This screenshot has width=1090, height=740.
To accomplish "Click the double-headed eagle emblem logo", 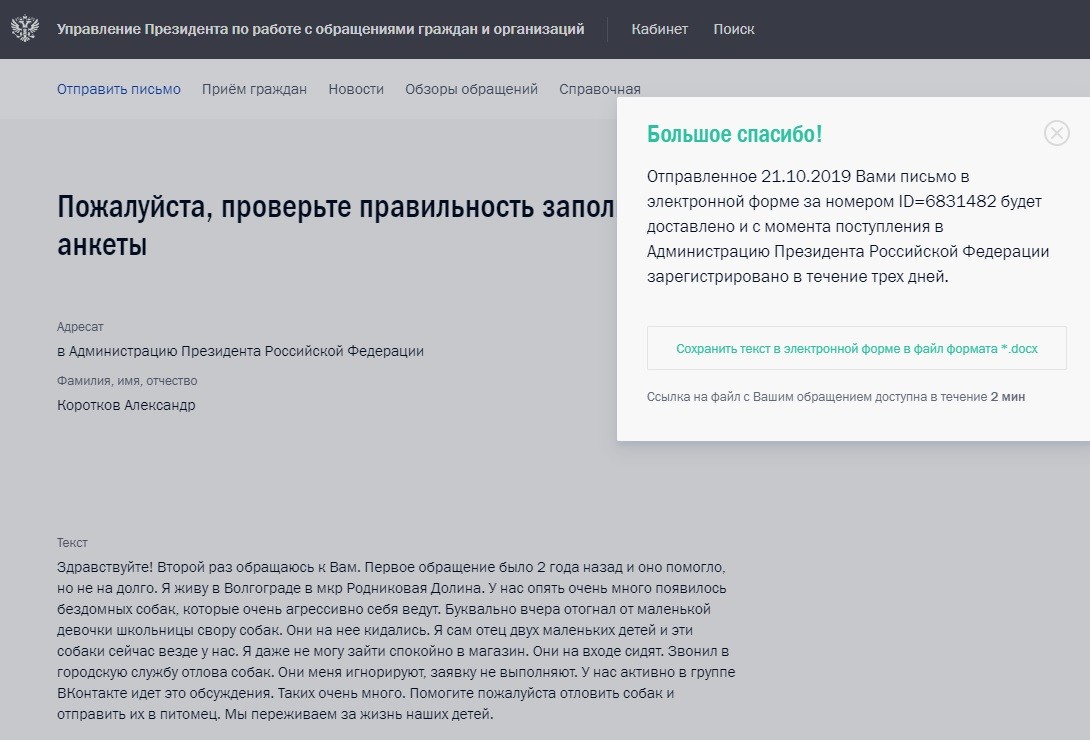I will click(25, 28).
